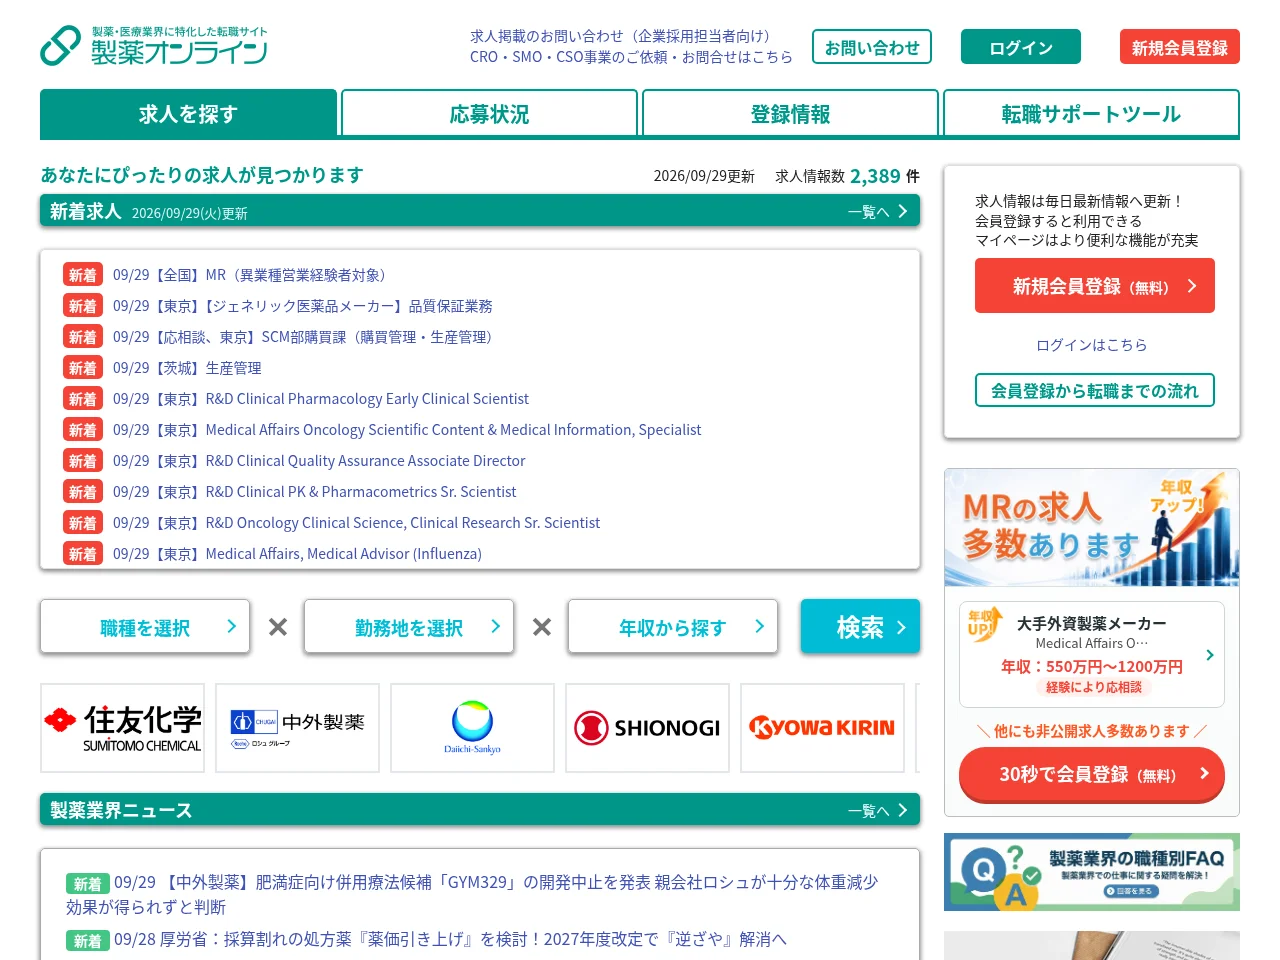Open the 中外製薬 company logo
The height and width of the screenshot is (960, 1280).
tap(297, 728)
